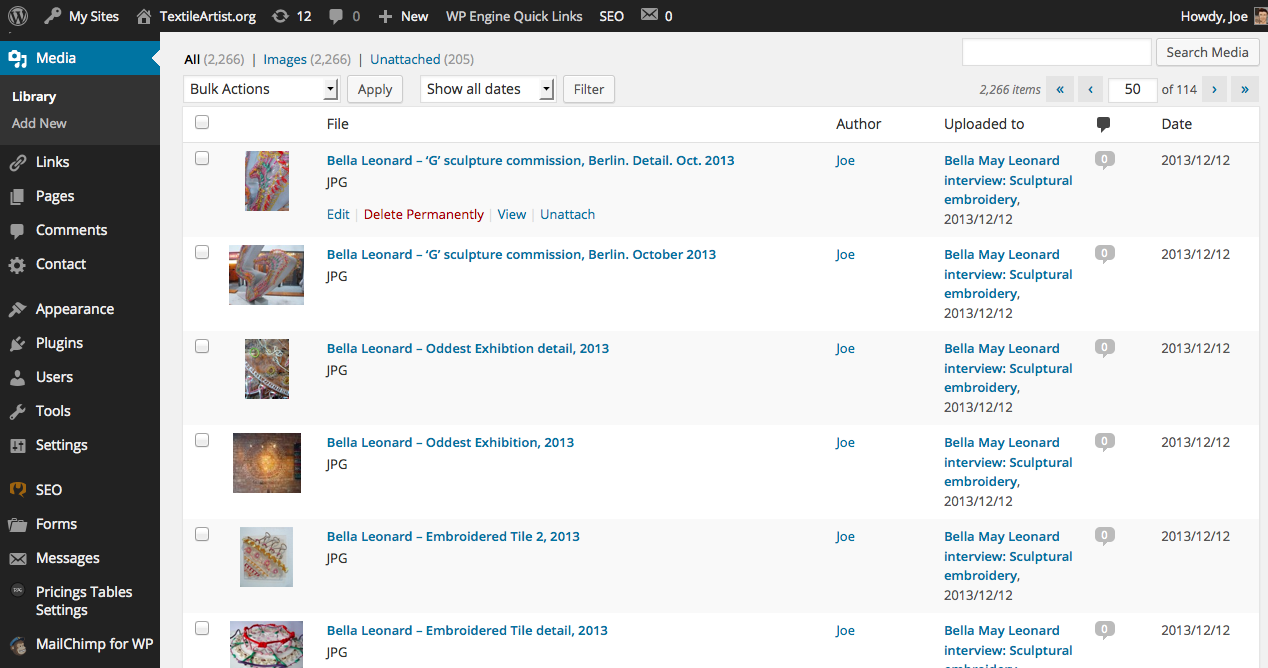Screen dimensions: 1268x668
Task: Open thumbnail of Oddest Exhibition, 2013
Action: click(267, 463)
